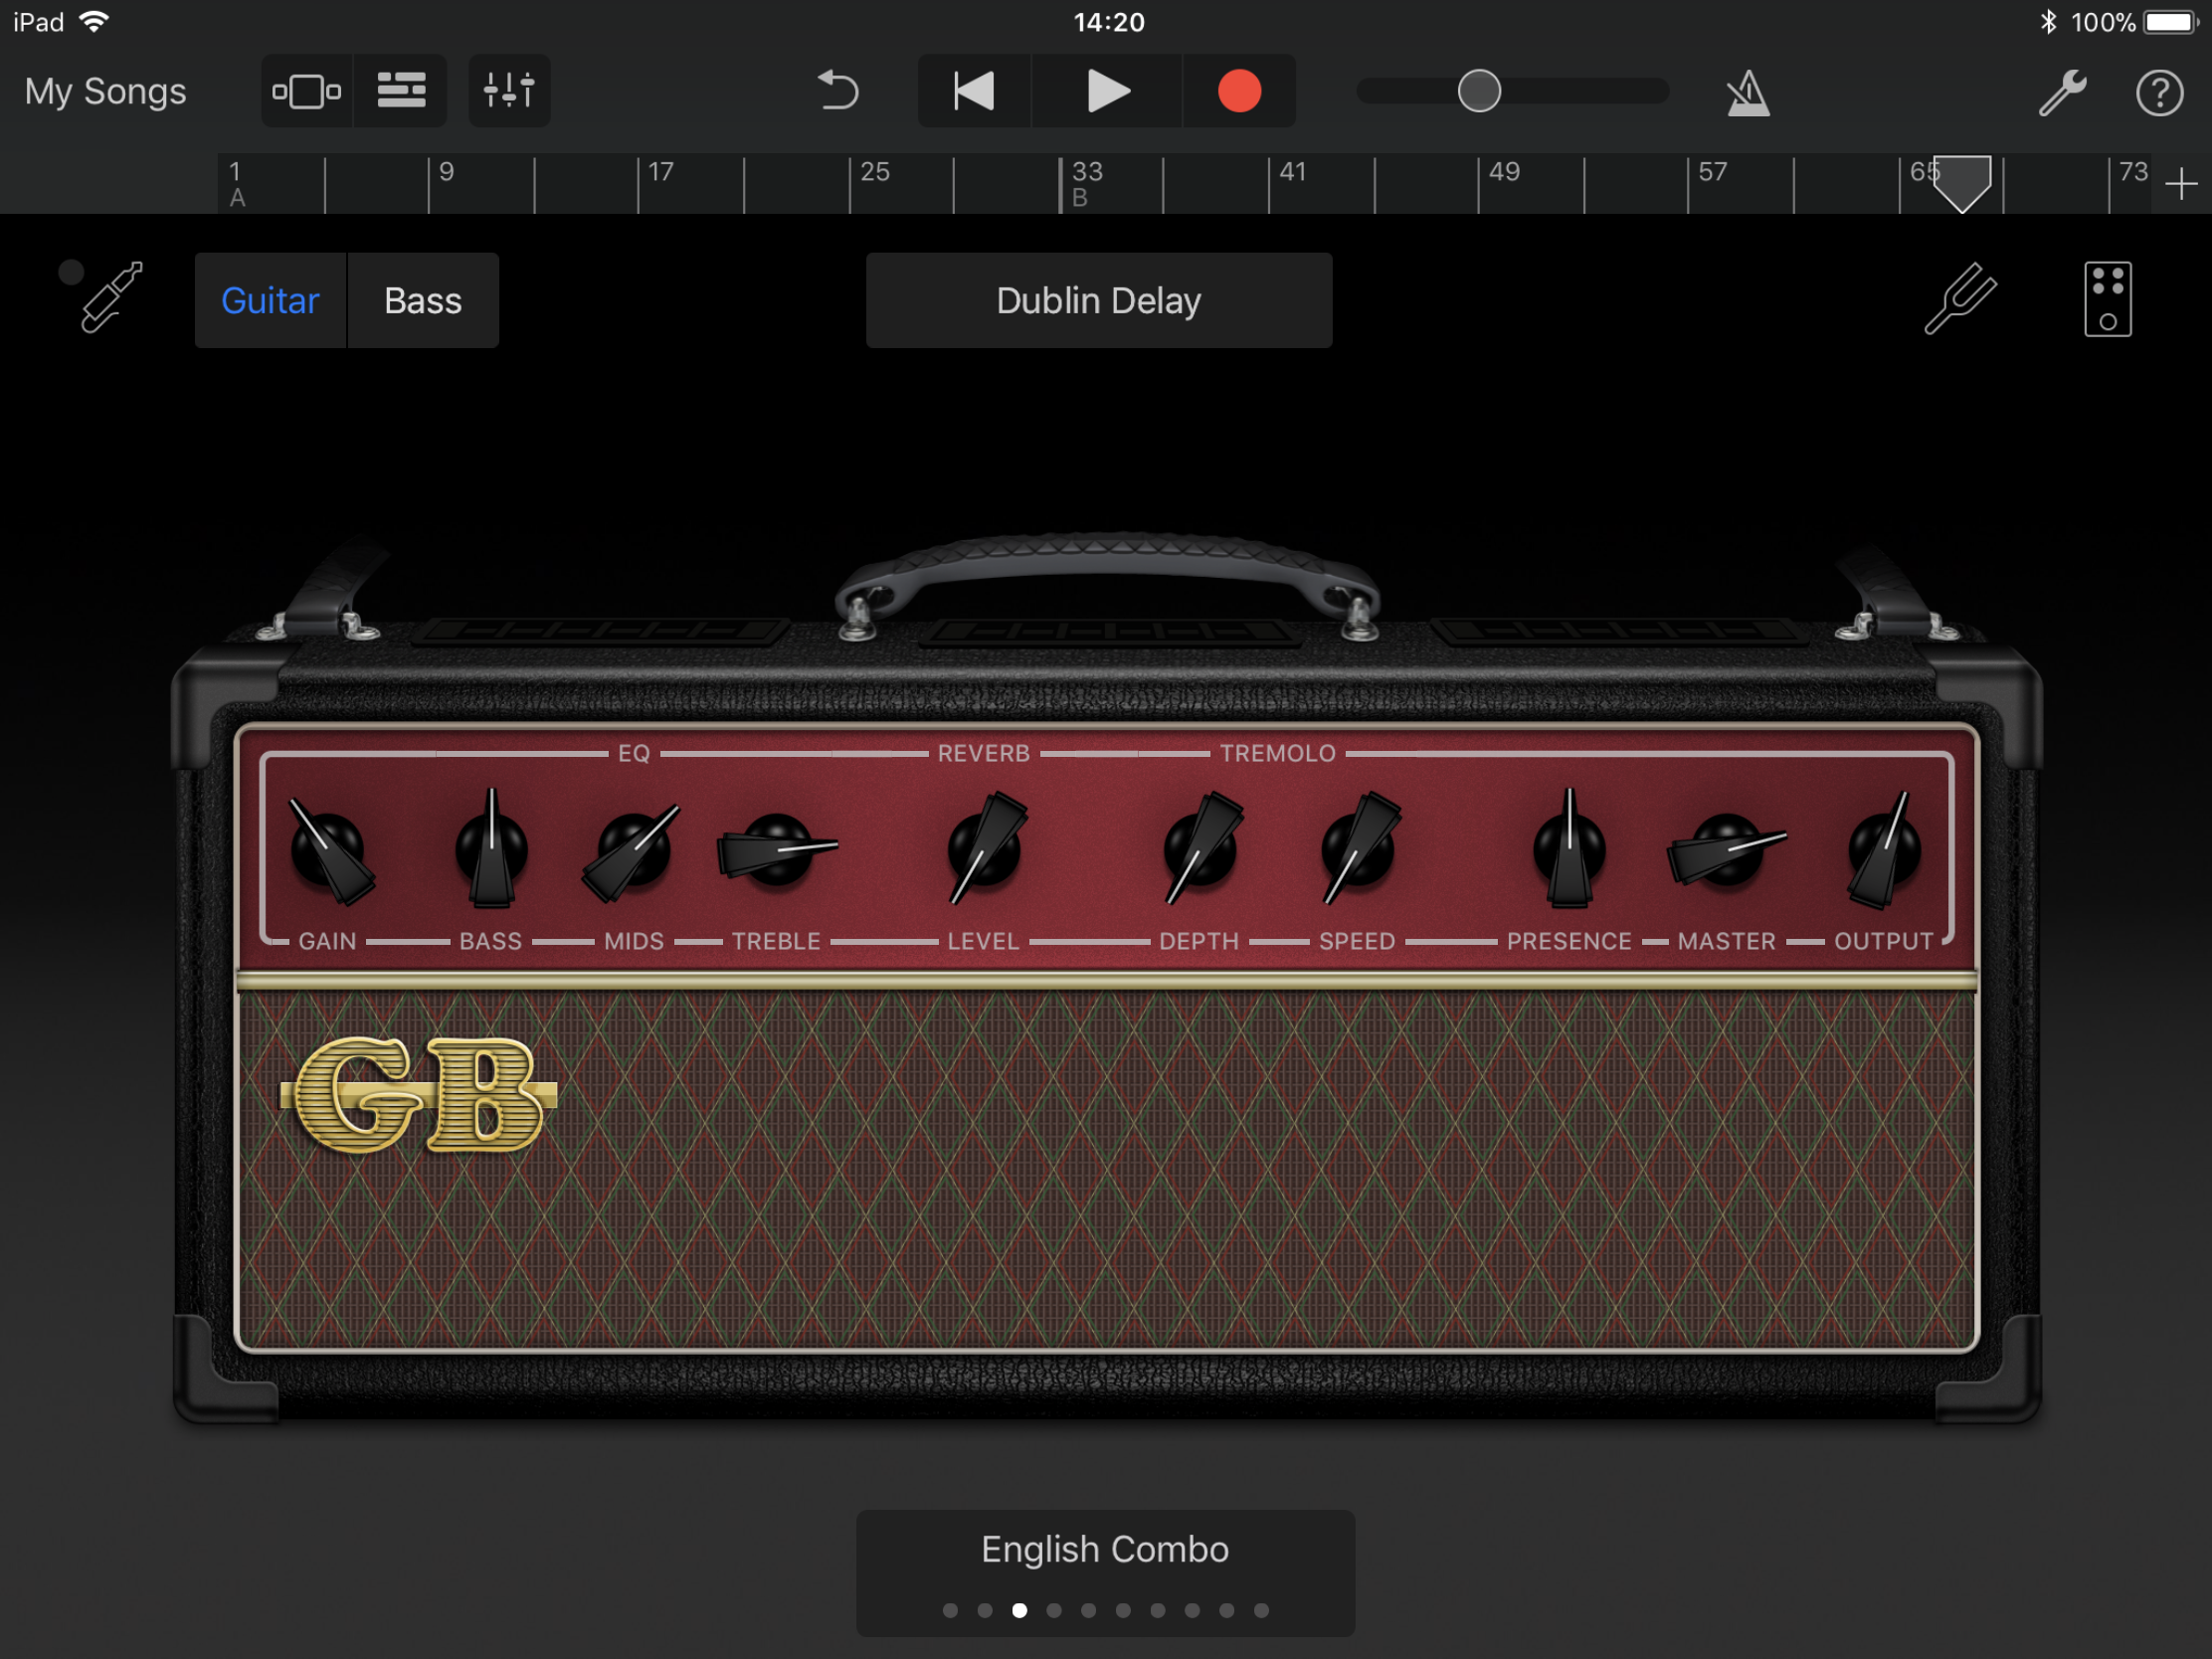This screenshot has height=1659, width=2212.
Task: Undo the last action
Action: point(838,91)
